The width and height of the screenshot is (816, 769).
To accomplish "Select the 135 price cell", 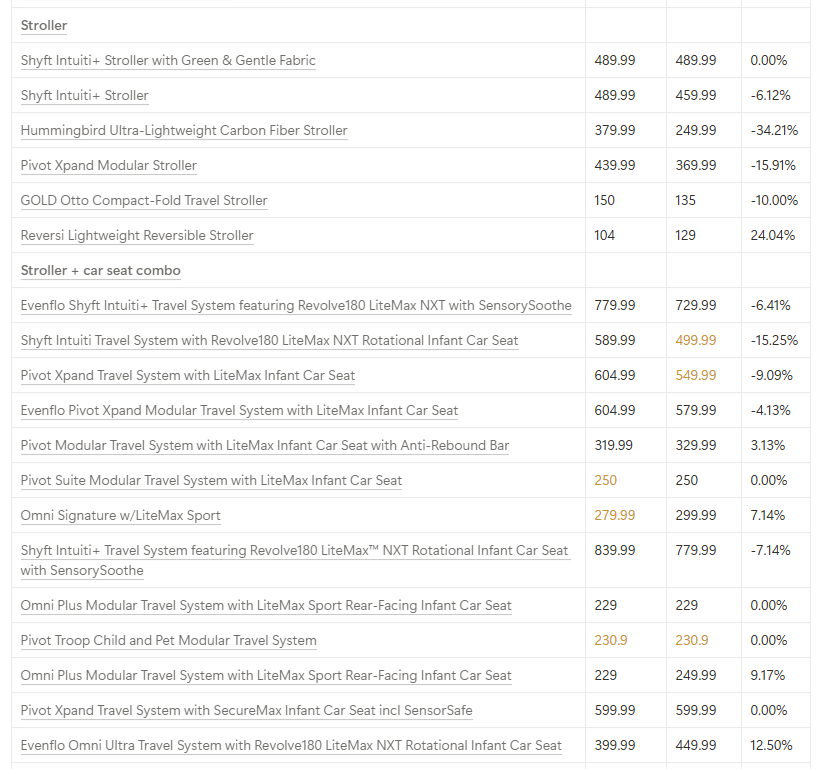I will click(685, 200).
